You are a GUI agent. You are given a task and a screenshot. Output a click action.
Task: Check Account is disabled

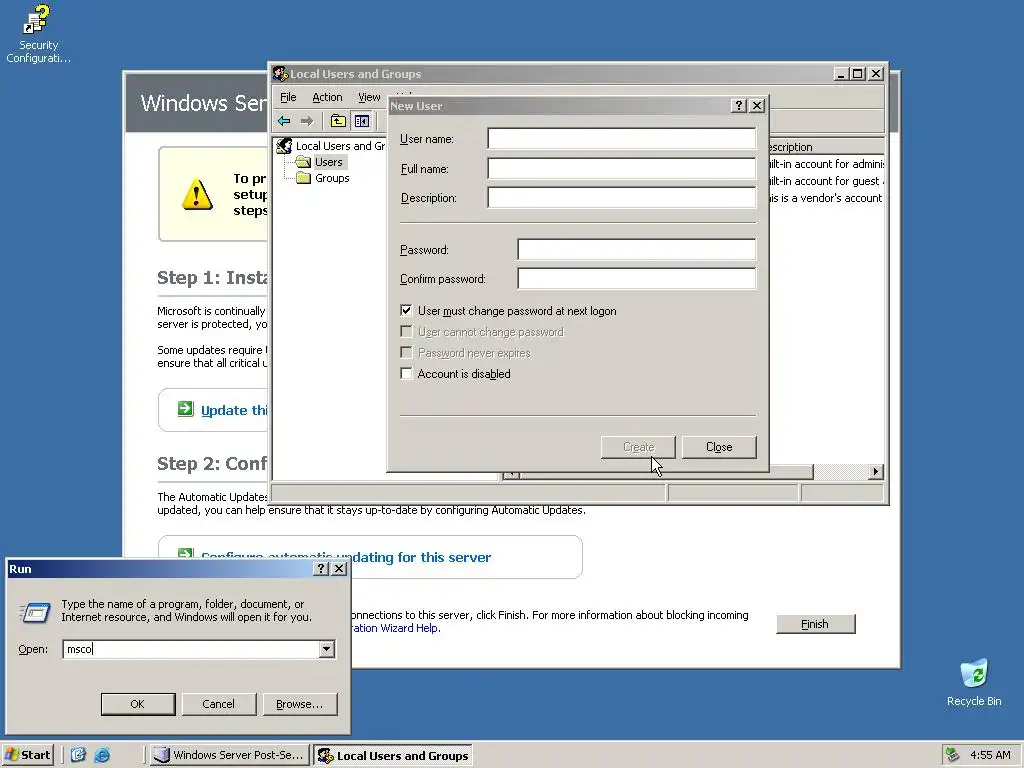pyautogui.click(x=406, y=374)
